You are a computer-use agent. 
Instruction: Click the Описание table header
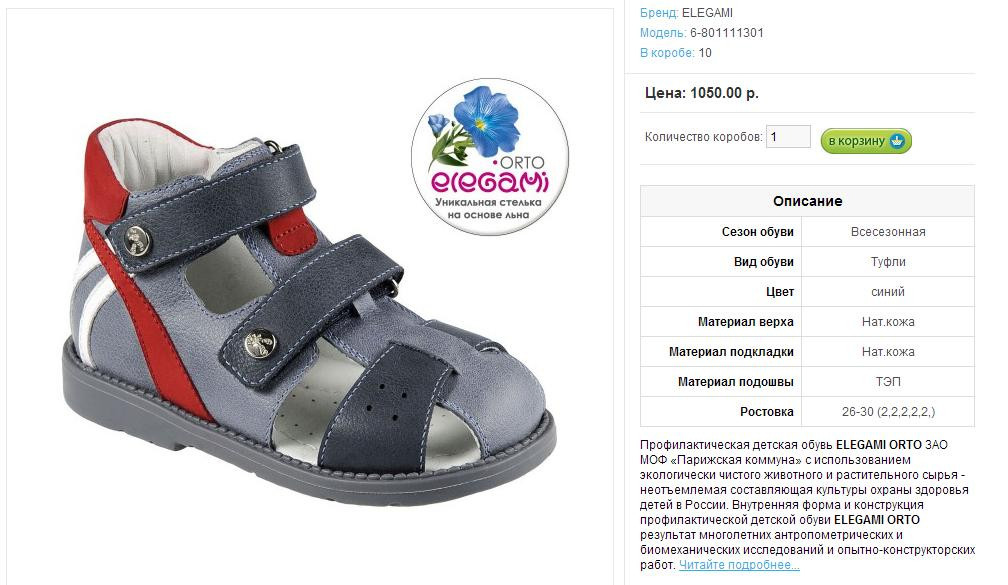pyautogui.click(x=807, y=201)
